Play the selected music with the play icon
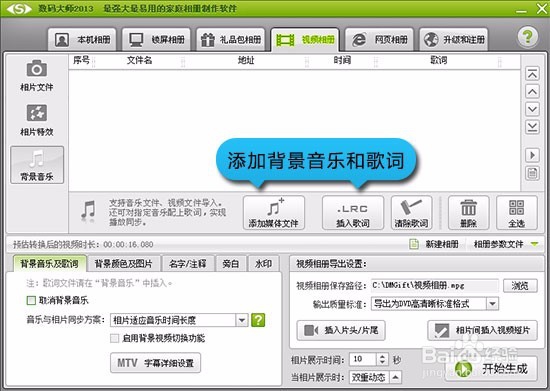This screenshot has height=391, width=550. (532, 155)
